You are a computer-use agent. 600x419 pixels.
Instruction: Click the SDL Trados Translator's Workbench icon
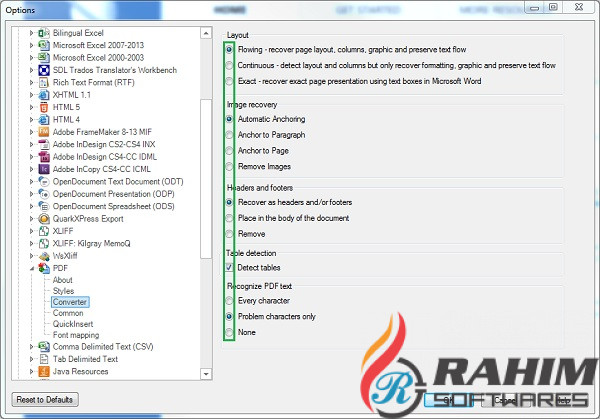tap(44, 70)
